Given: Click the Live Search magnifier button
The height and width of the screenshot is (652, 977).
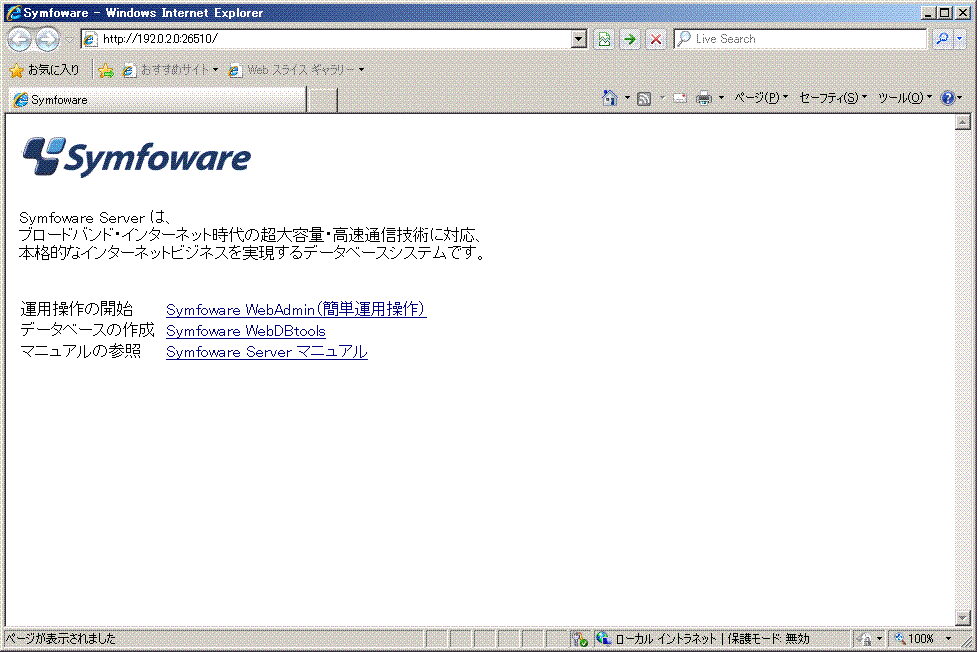Looking at the screenshot, I should coord(942,39).
